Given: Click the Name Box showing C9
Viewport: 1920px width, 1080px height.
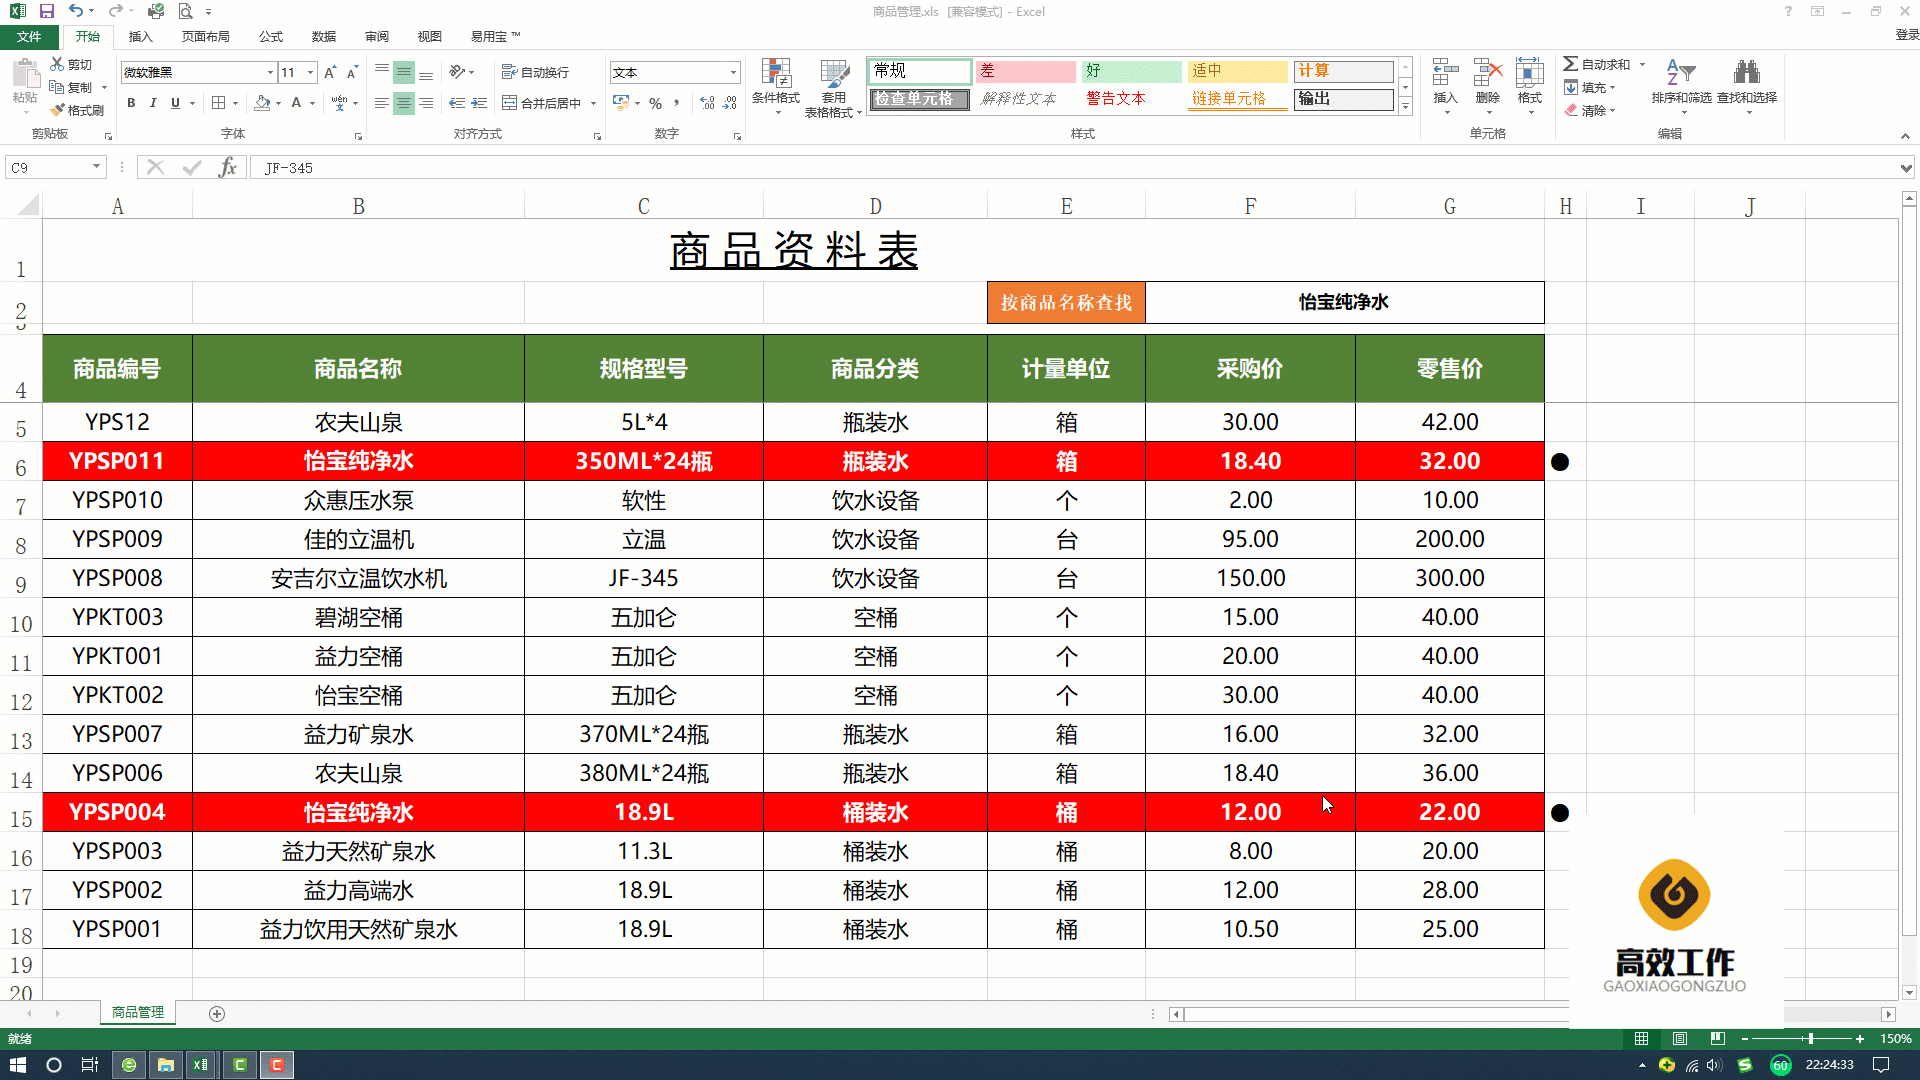Looking at the screenshot, I should pos(48,168).
